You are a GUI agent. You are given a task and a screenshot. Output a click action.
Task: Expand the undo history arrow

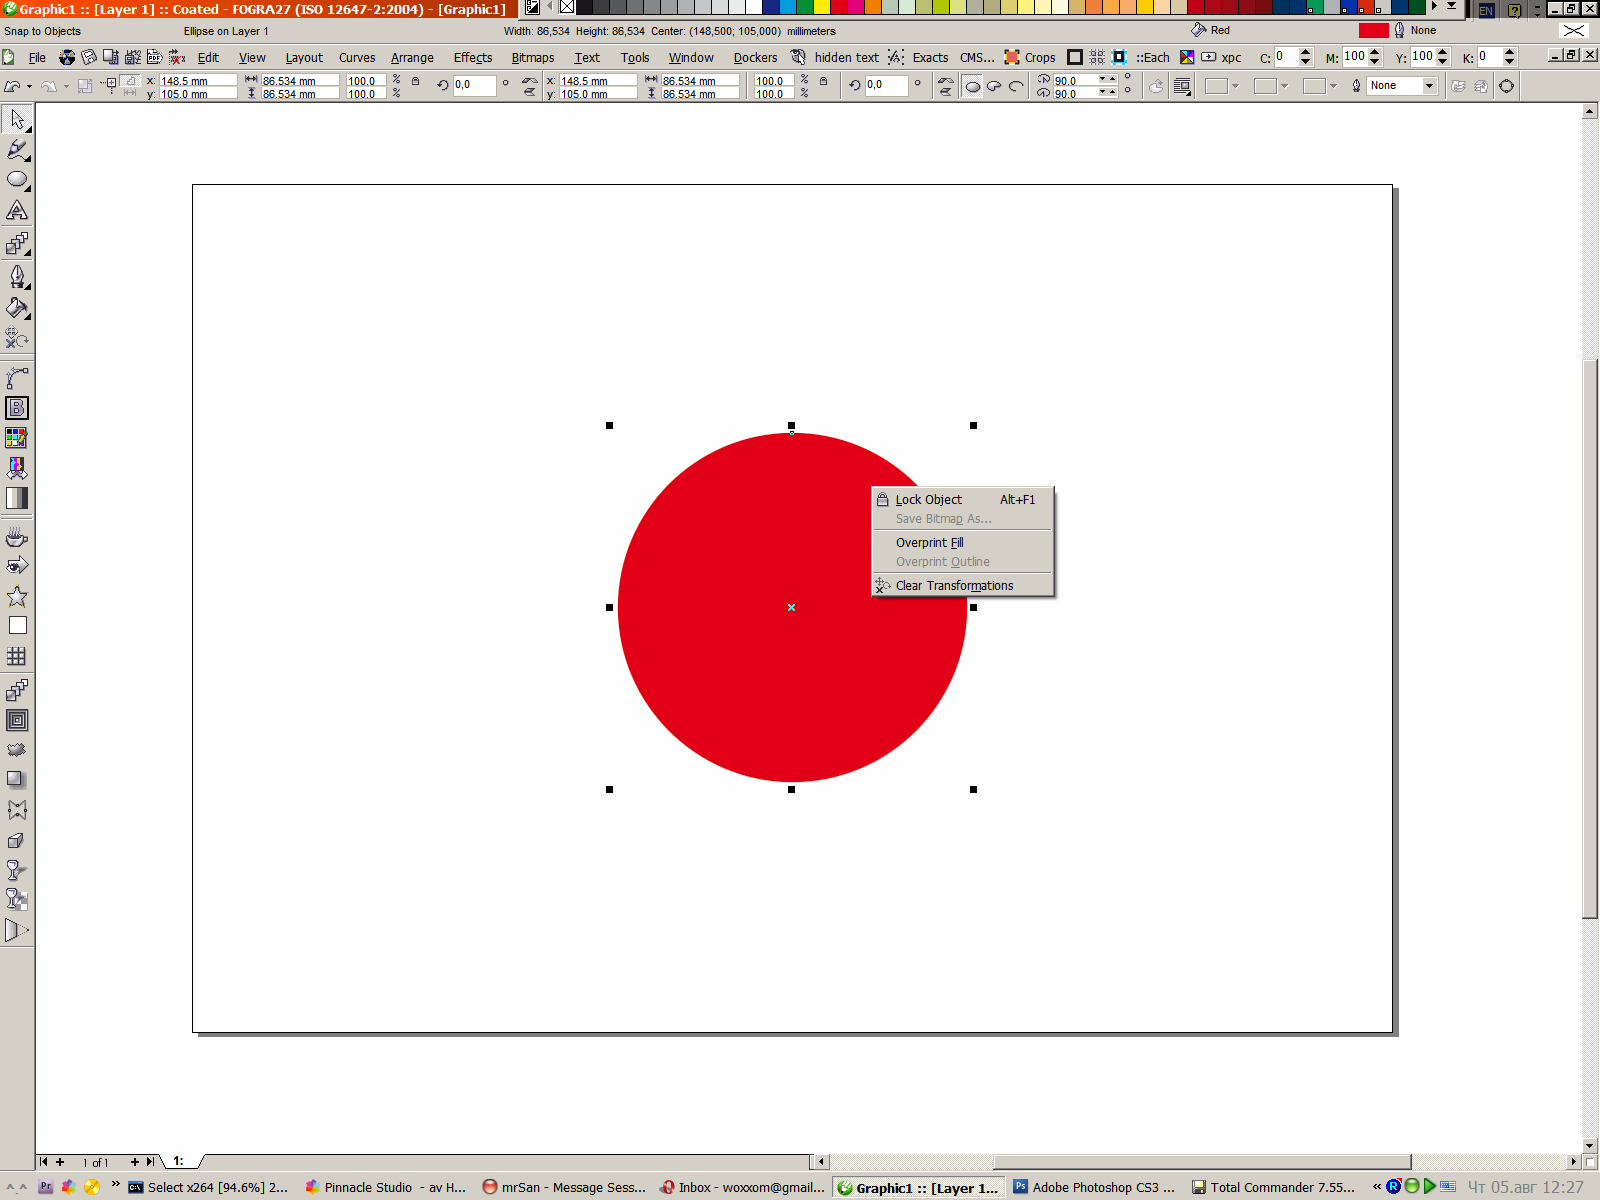tap(29, 87)
